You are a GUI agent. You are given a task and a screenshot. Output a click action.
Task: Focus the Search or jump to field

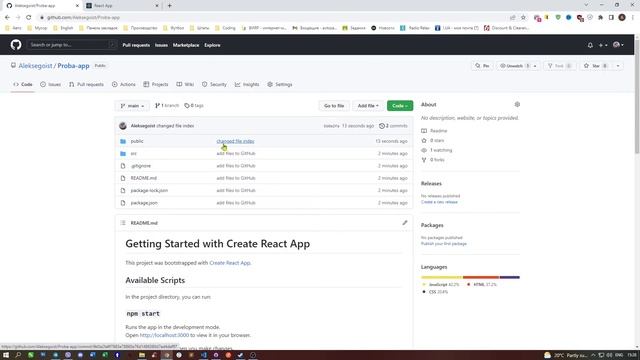coord(71,45)
